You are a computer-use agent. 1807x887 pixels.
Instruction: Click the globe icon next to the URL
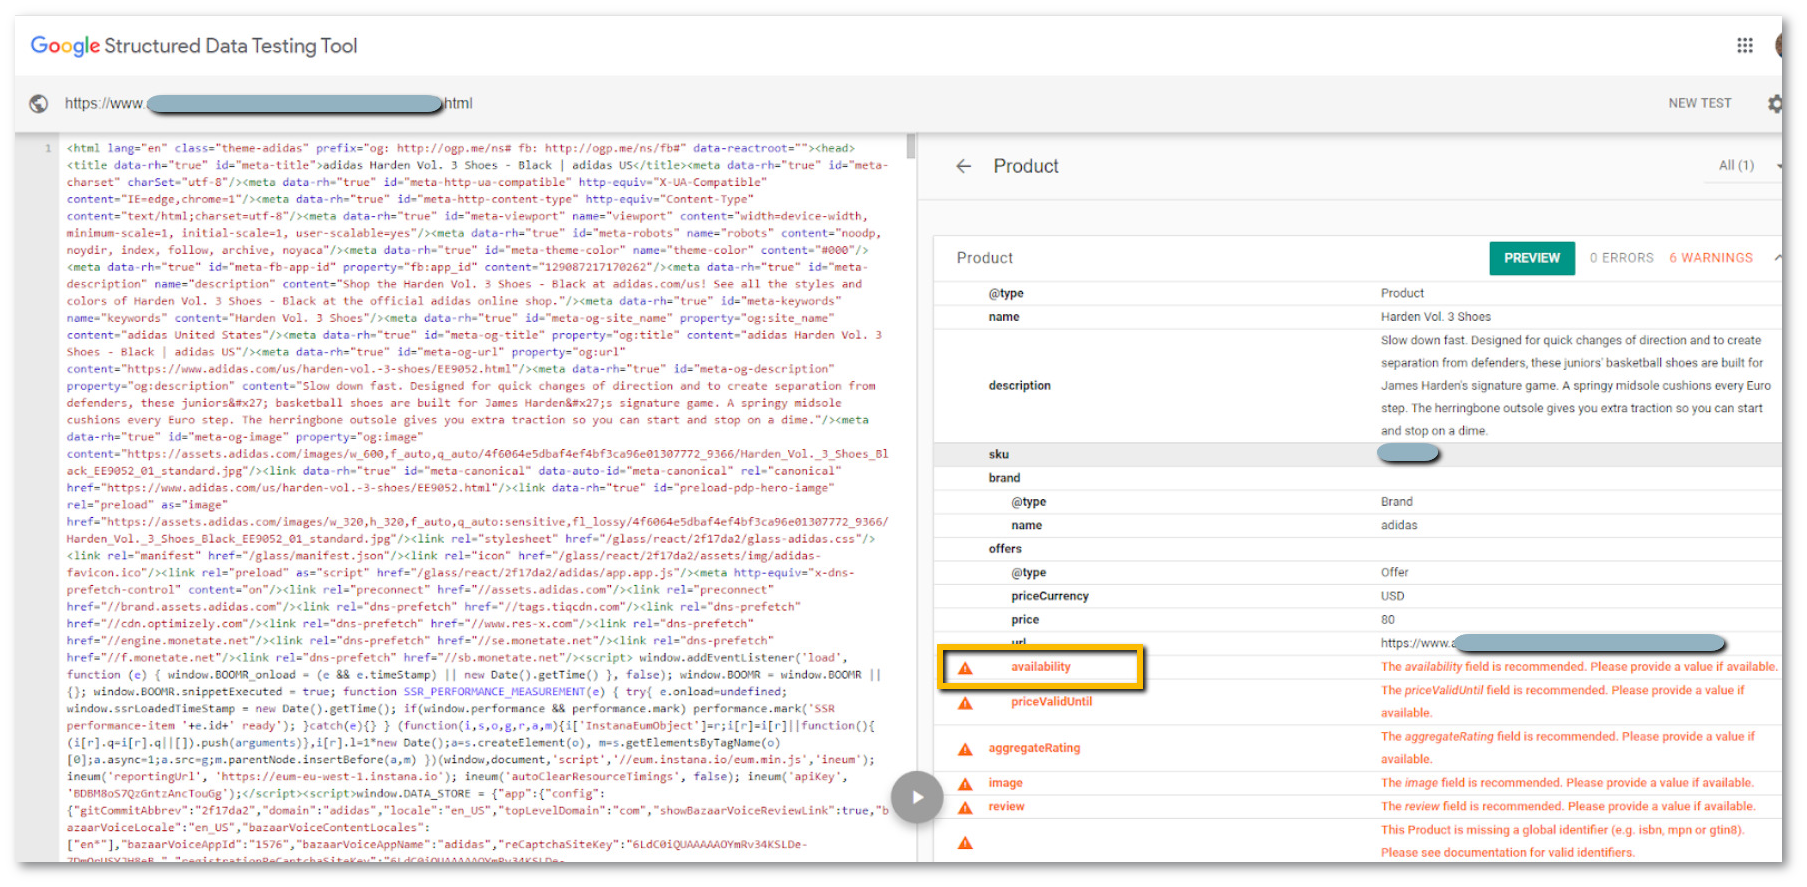click(39, 103)
